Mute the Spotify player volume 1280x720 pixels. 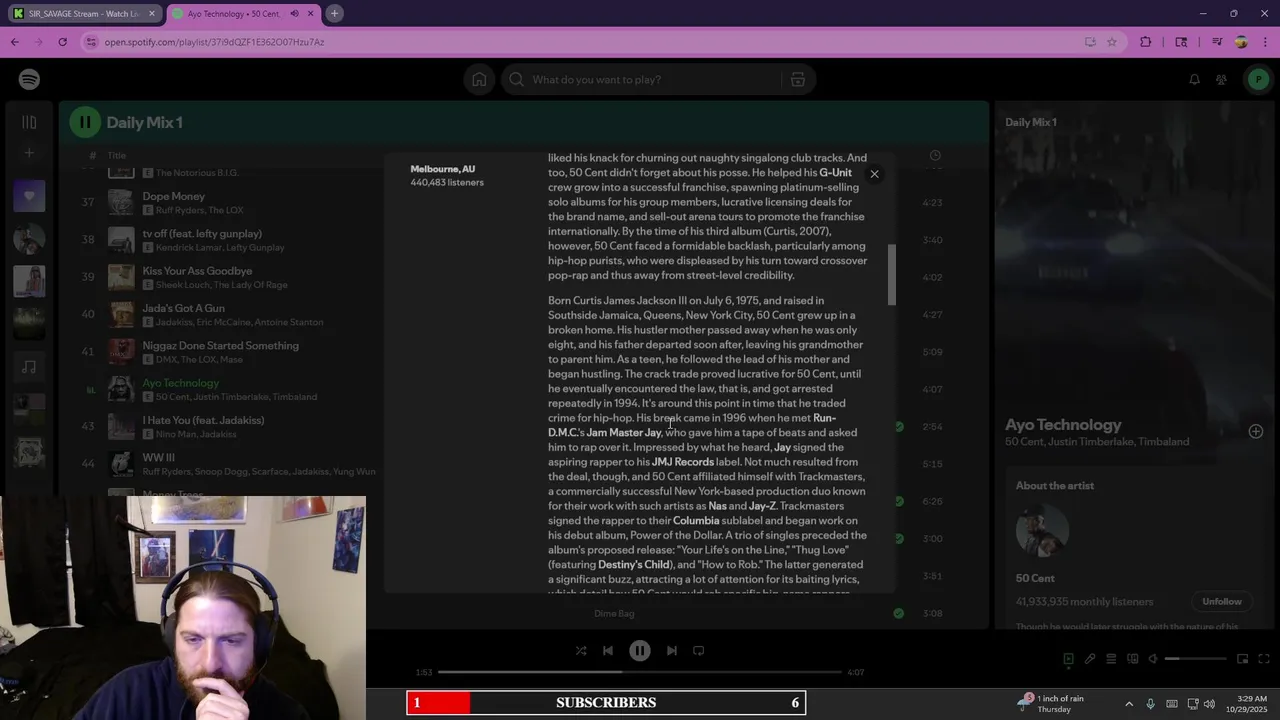tap(1153, 659)
